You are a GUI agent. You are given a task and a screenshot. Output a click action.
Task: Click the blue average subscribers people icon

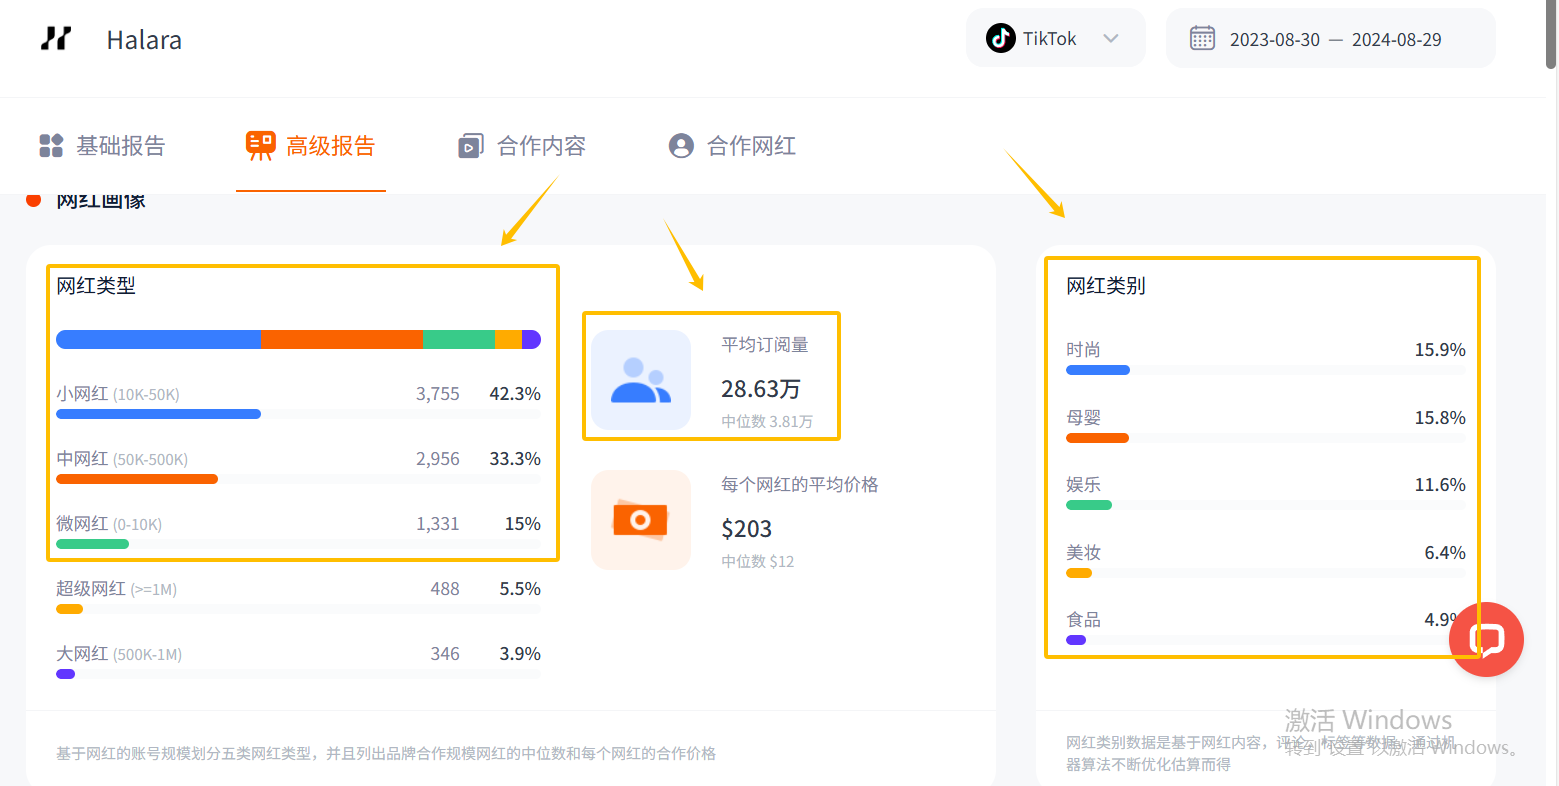click(x=641, y=380)
